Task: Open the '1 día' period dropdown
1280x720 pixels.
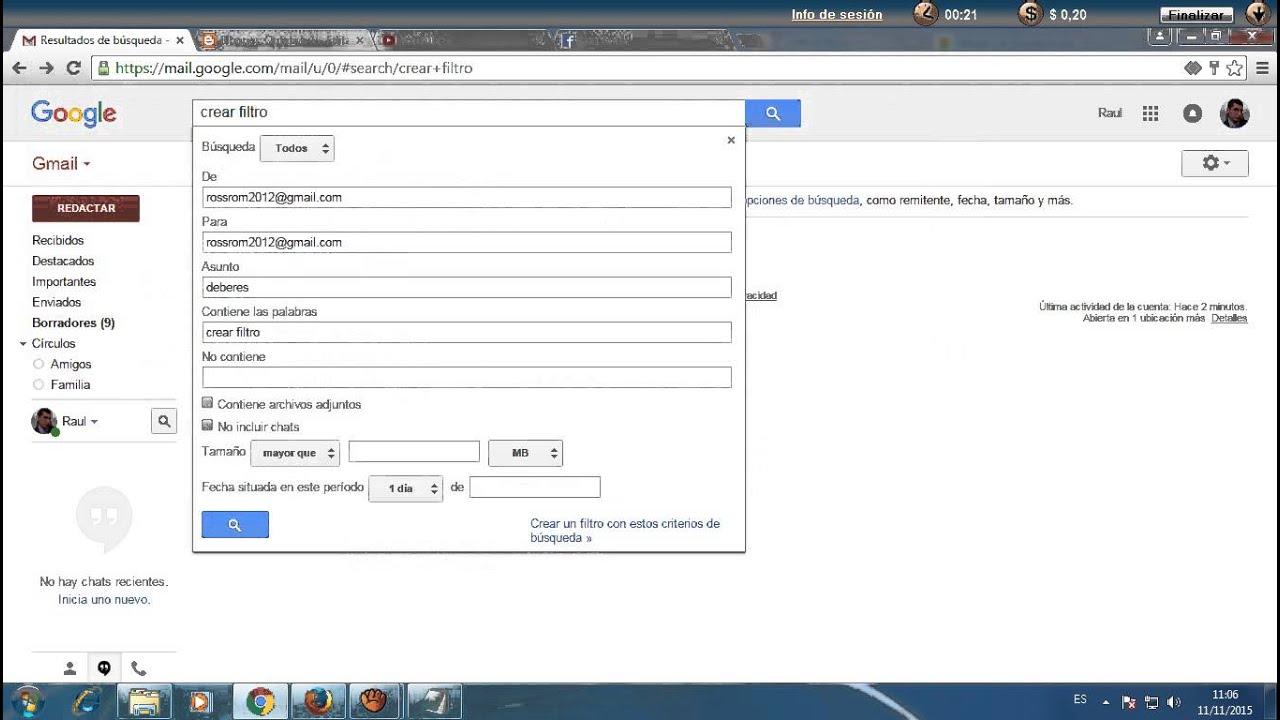Action: pos(406,488)
